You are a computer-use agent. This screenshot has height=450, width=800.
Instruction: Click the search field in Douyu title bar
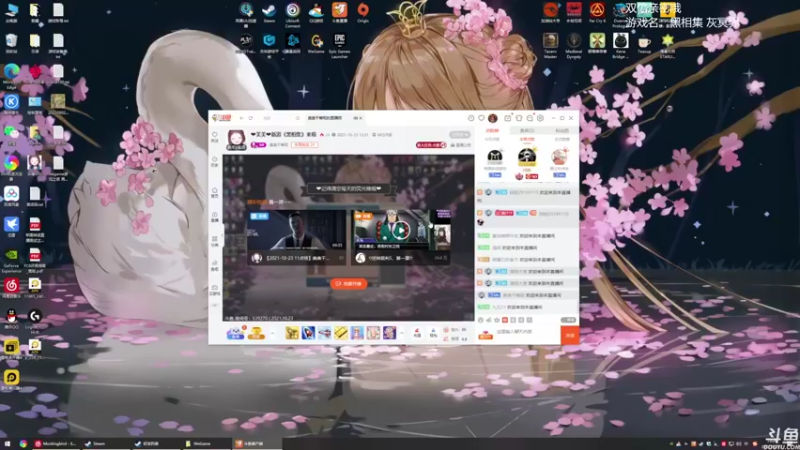click(280, 118)
